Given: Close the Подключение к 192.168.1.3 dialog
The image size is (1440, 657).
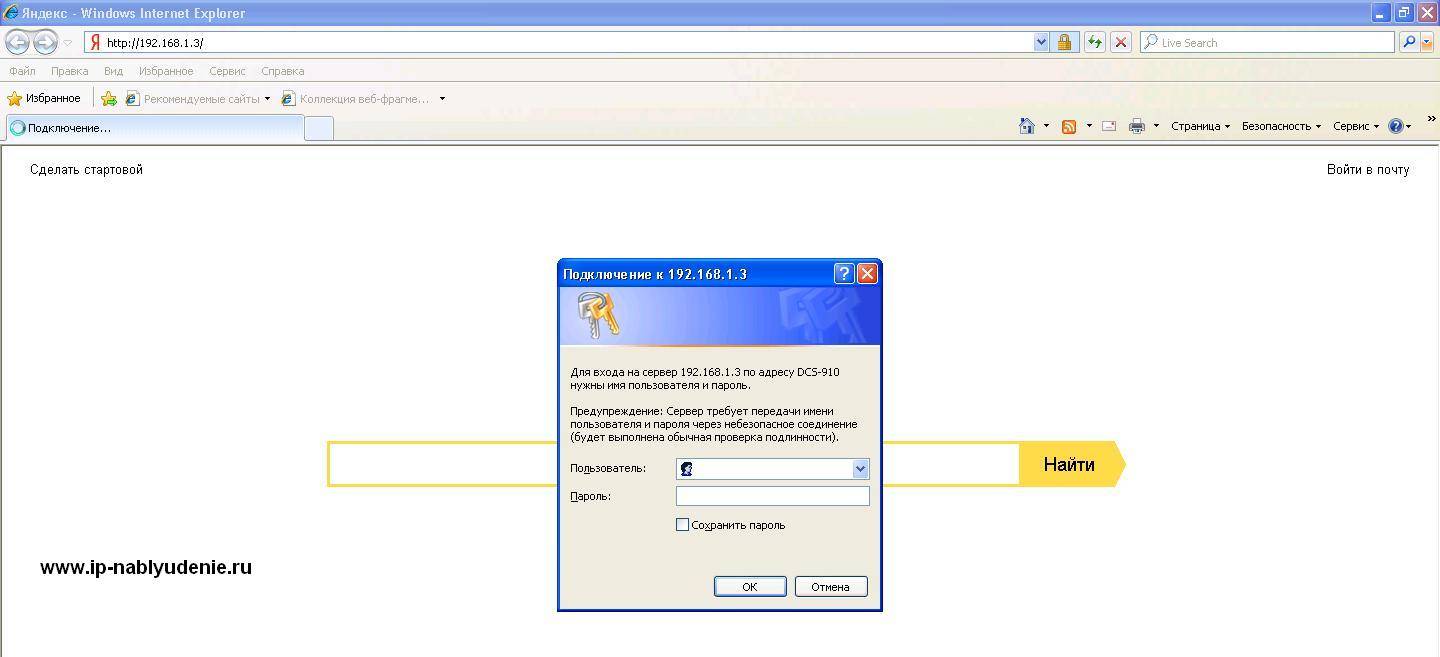Looking at the screenshot, I should tap(867, 273).
